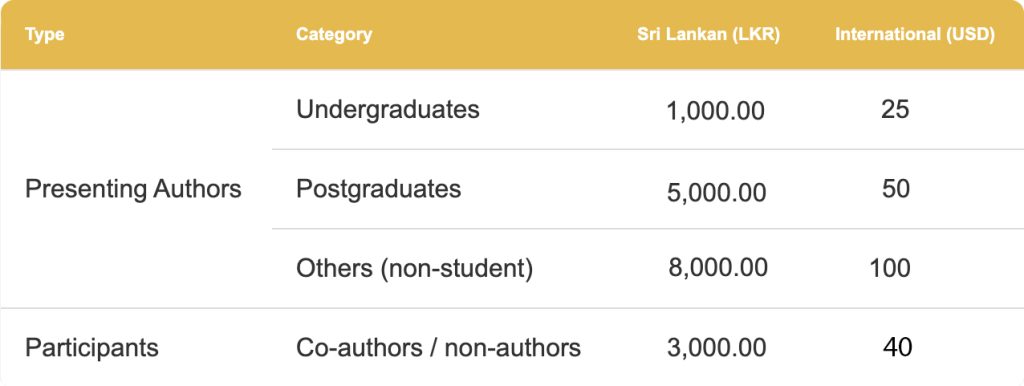The image size is (1024, 386).
Task: Click the Co-authors / non-authors cell
Action: [438, 347]
